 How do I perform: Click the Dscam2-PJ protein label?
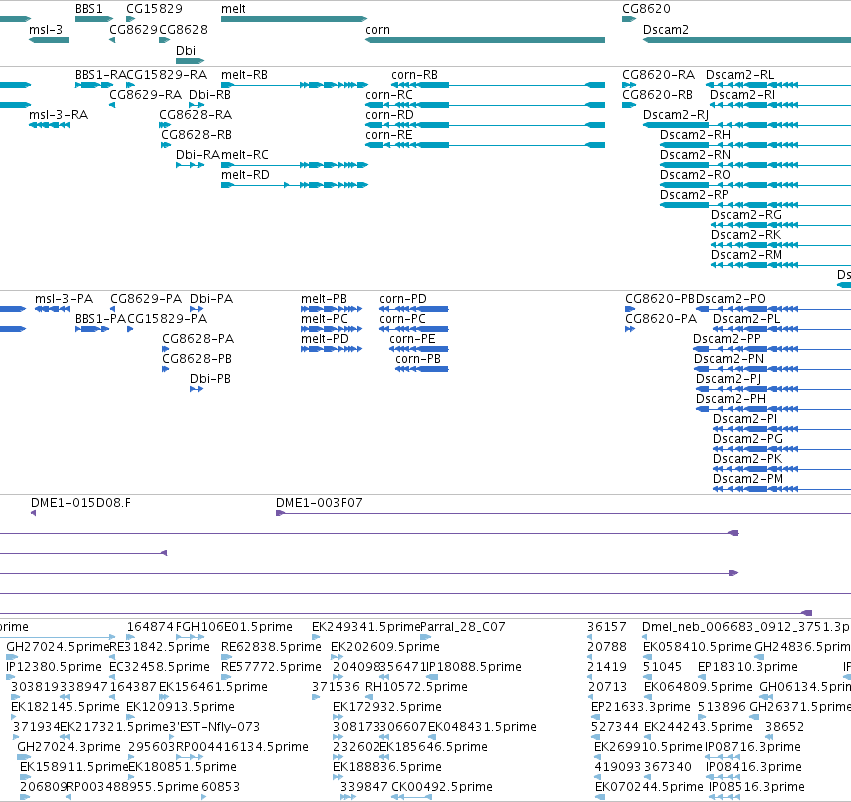(x=728, y=379)
